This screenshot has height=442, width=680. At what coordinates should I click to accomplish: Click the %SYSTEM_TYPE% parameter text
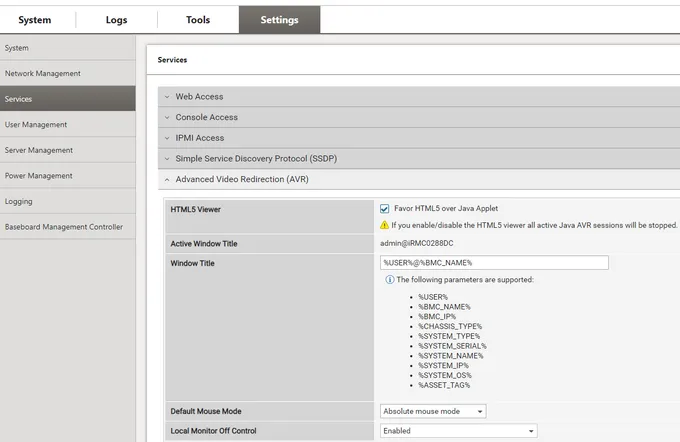[449, 336]
